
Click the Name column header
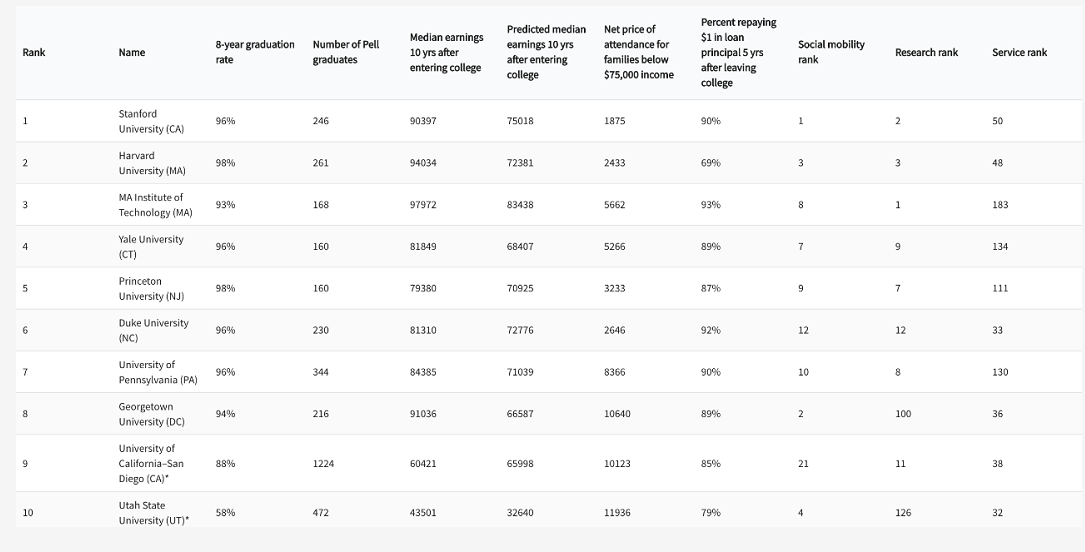131,52
